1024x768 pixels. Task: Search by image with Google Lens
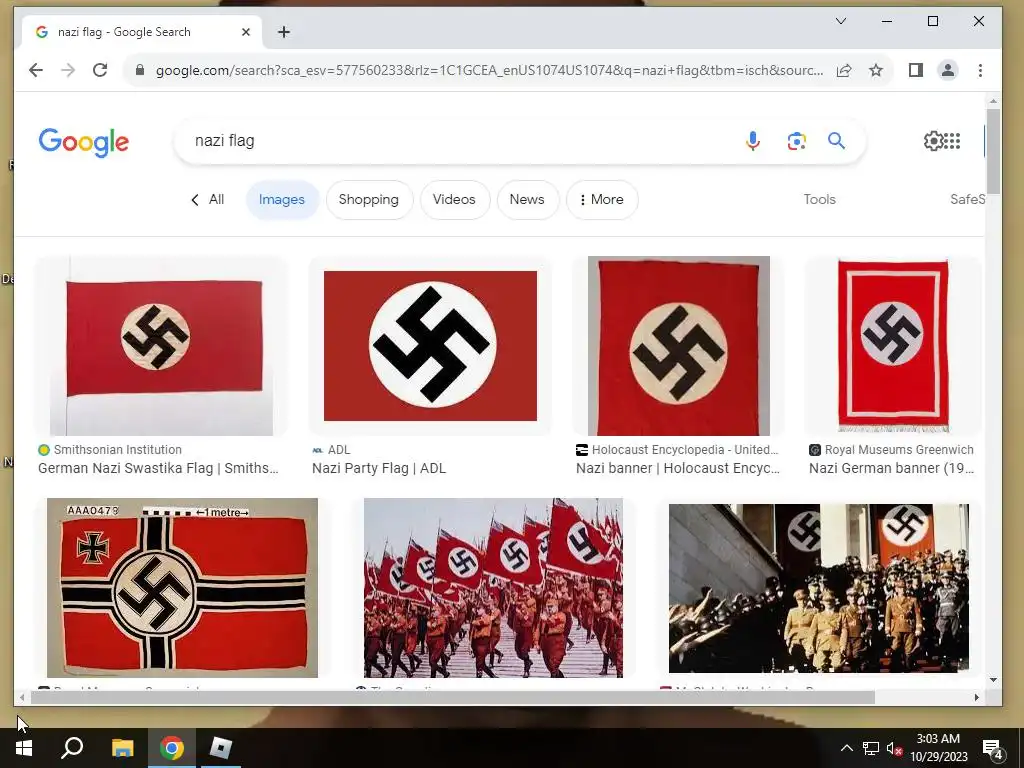(796, 141)
